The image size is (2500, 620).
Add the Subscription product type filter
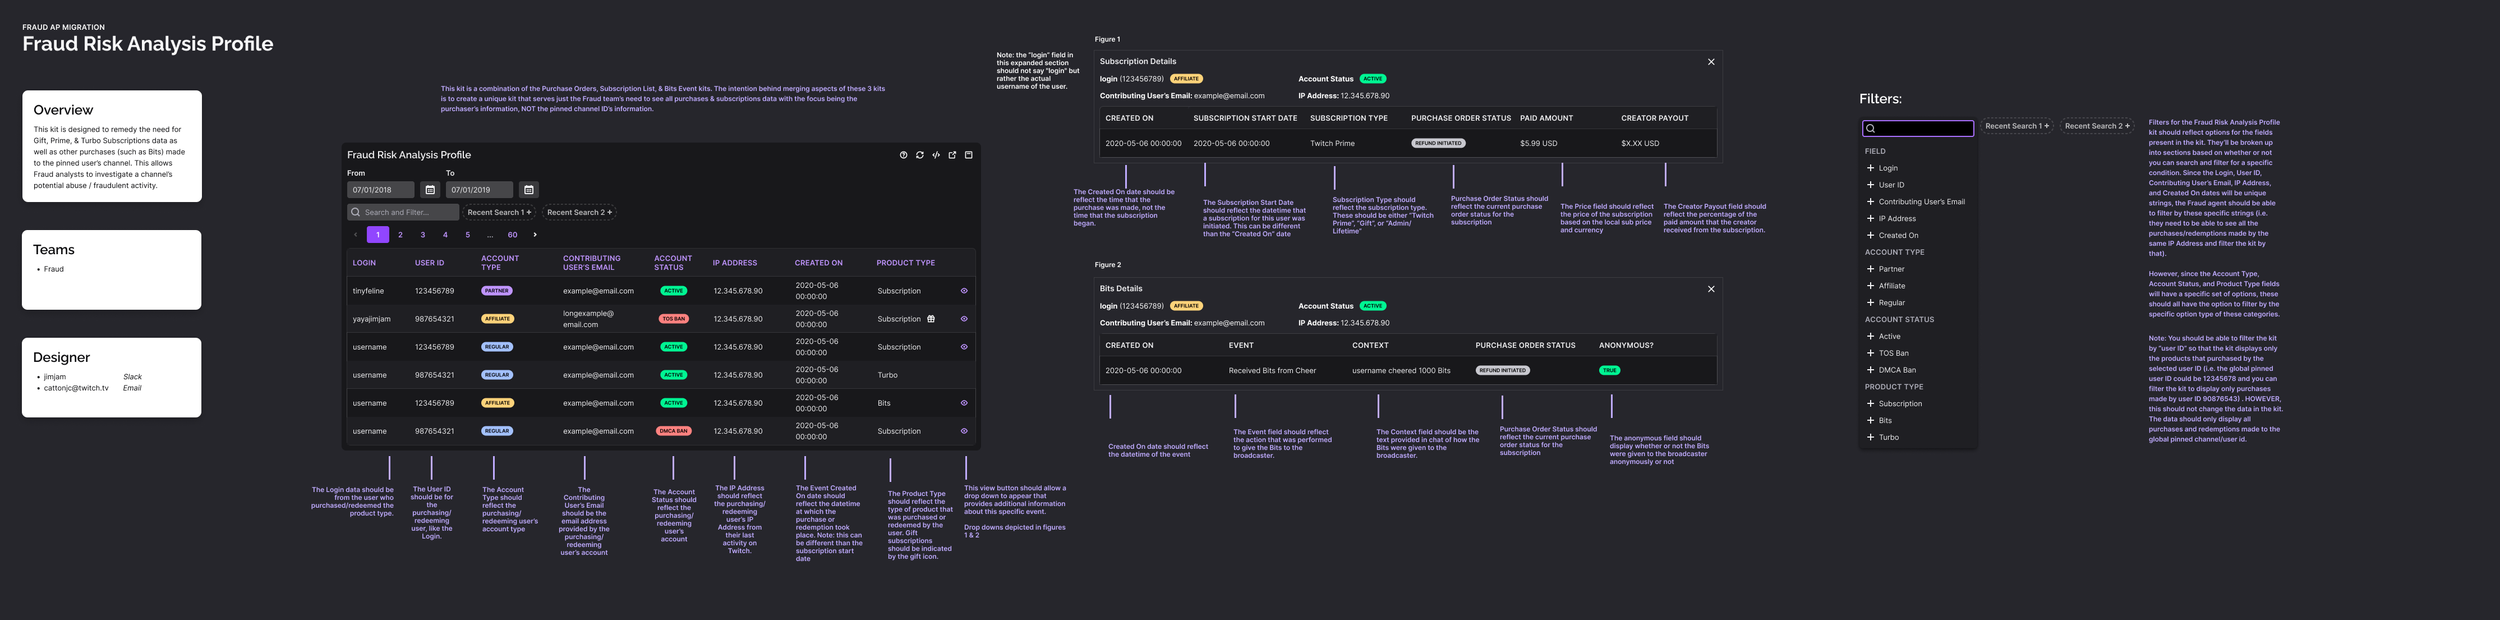(1870, 404)
